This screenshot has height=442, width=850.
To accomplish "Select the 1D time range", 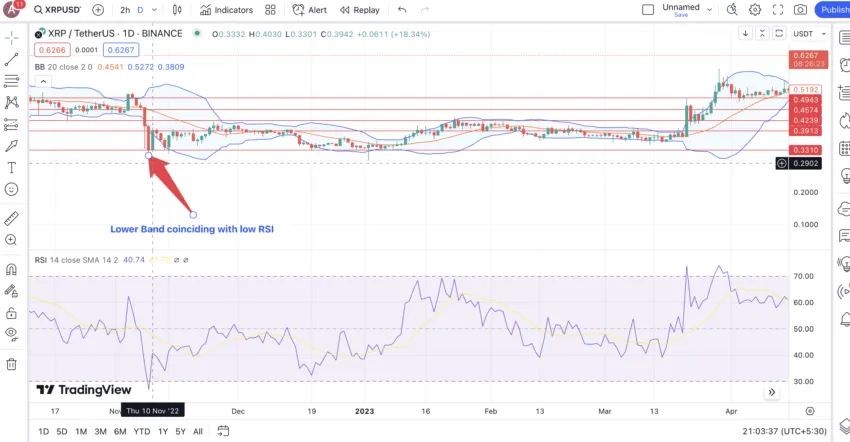I will tap(43, 432).
